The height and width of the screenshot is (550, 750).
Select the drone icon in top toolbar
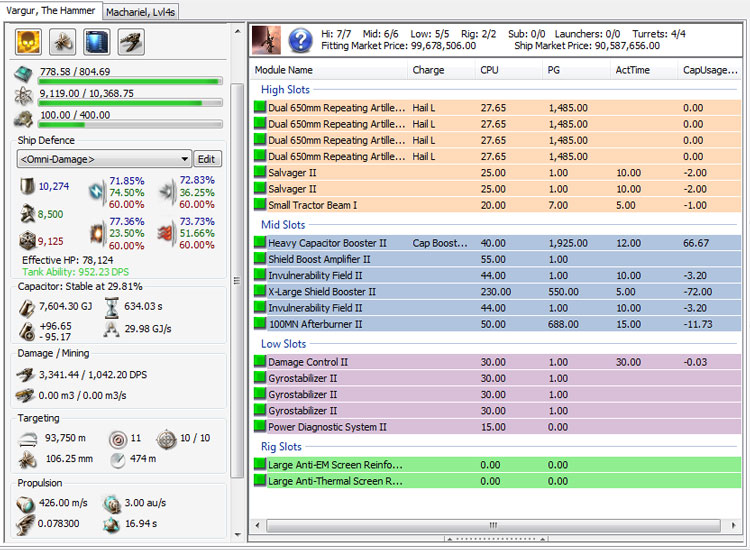click(x=63, y=42)
